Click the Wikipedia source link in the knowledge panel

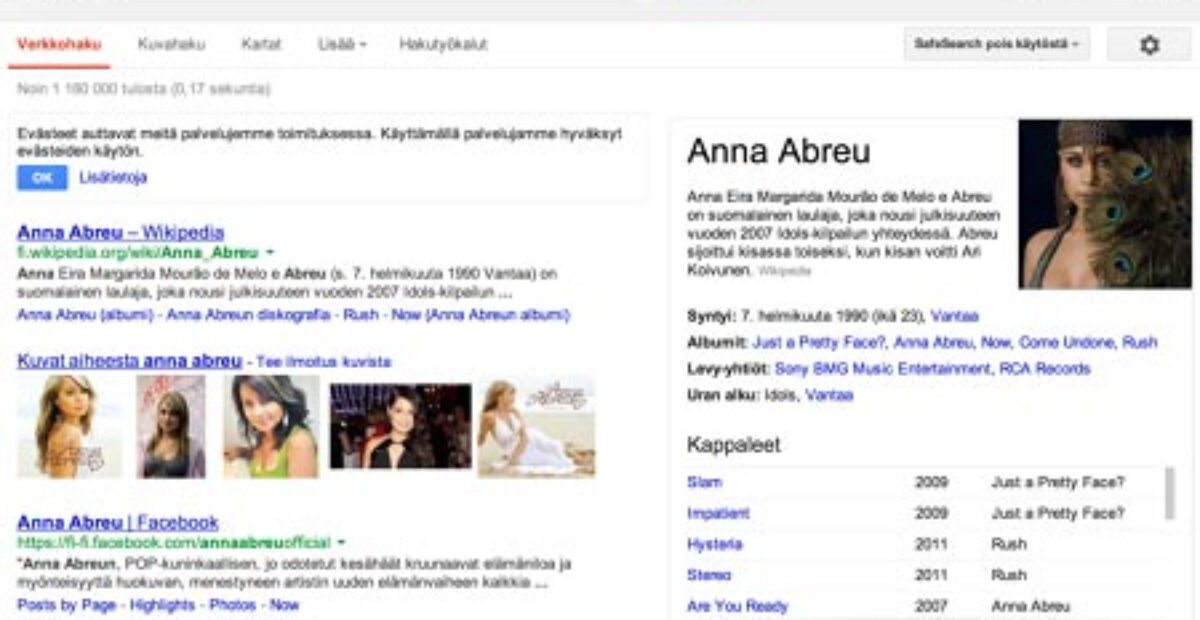[784, 271]
